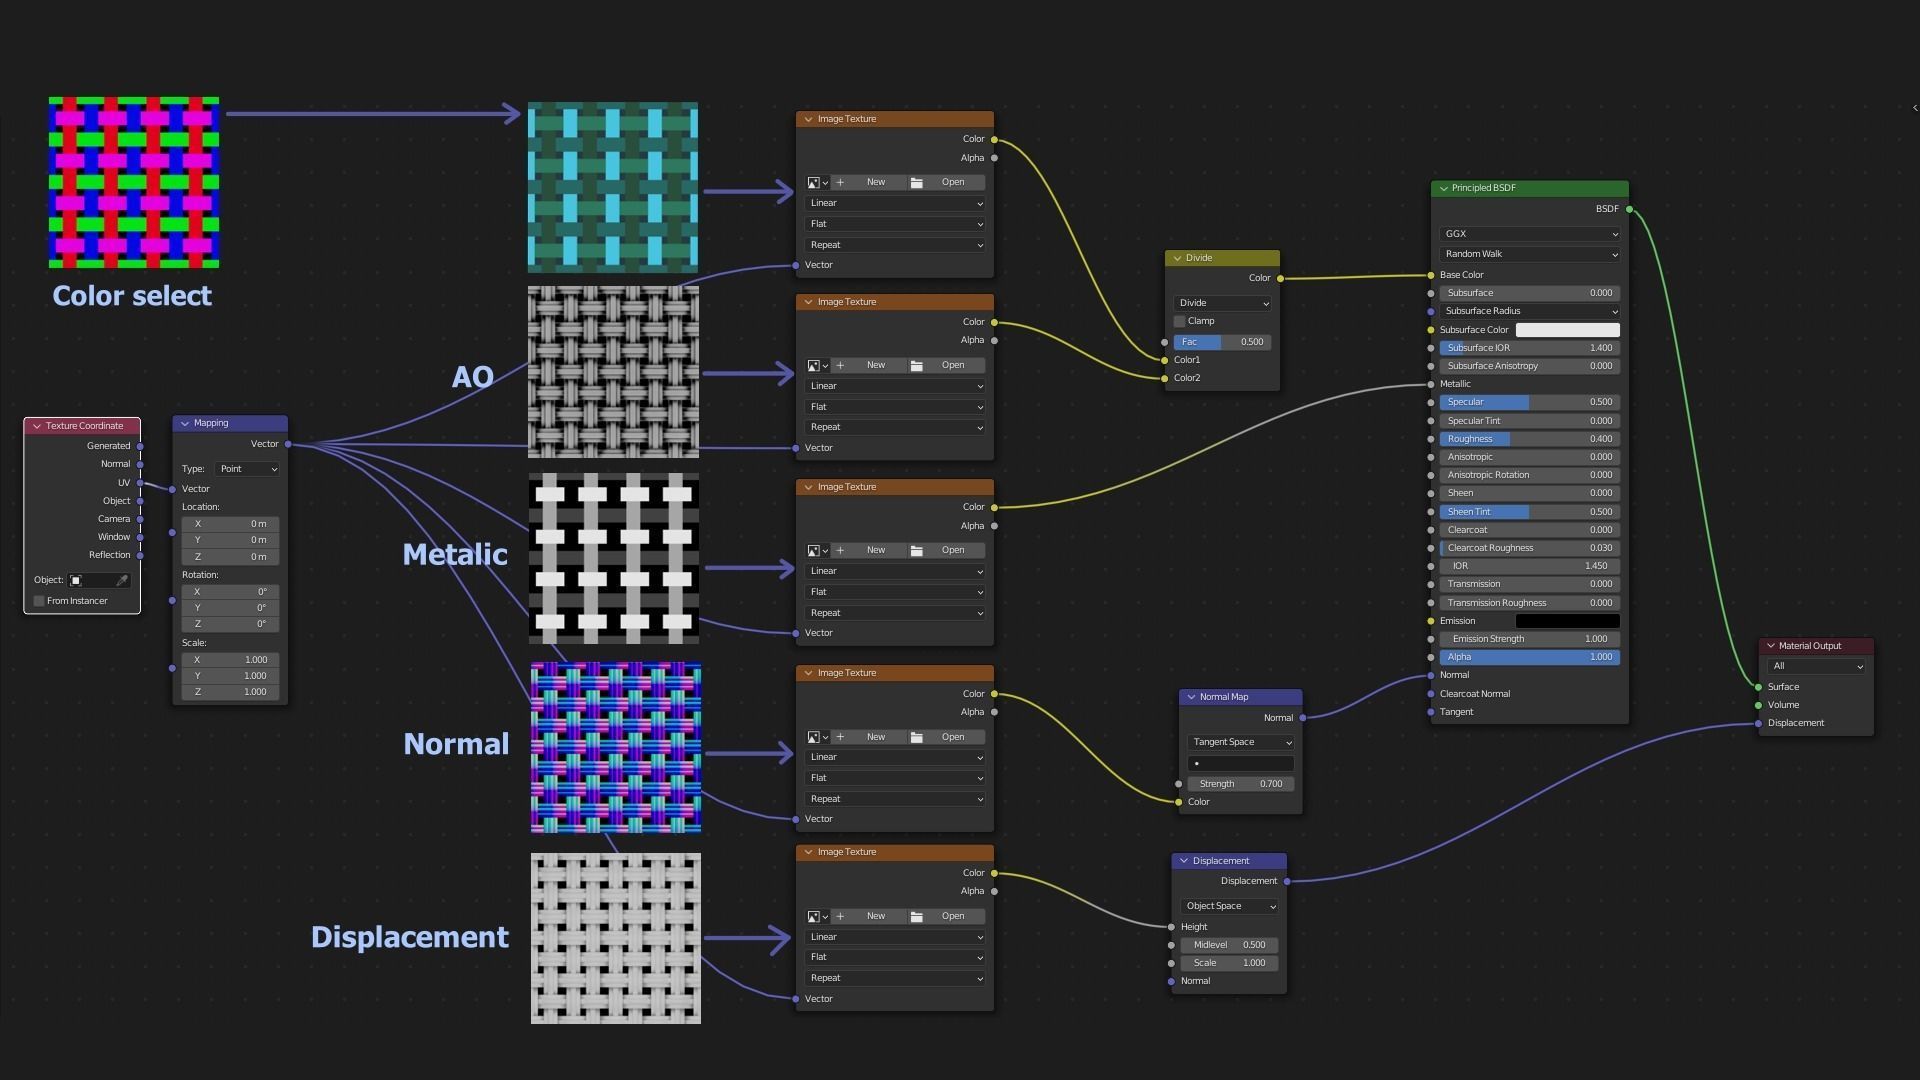This screenshot has height=1080, width=1920.
Task: Click New in the top Image Texture node
Action: (x=875, y=183)
